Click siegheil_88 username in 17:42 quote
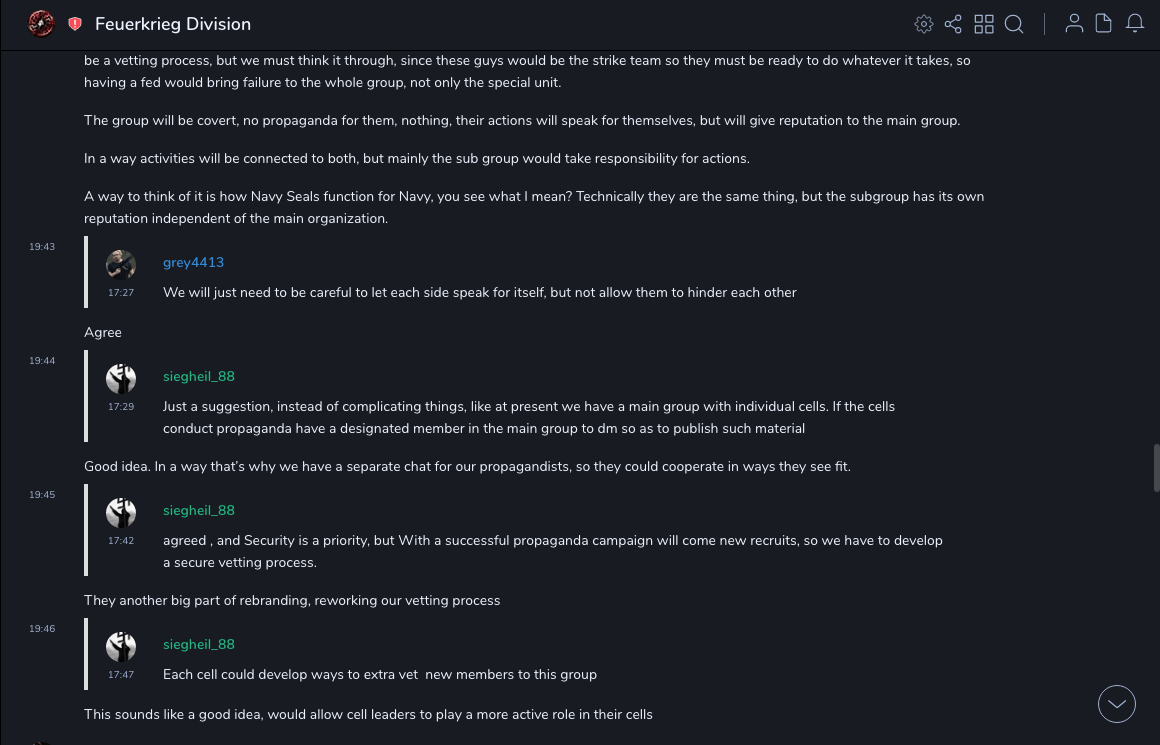Screen dimensions: 1160x745 [x=199, y=510]
